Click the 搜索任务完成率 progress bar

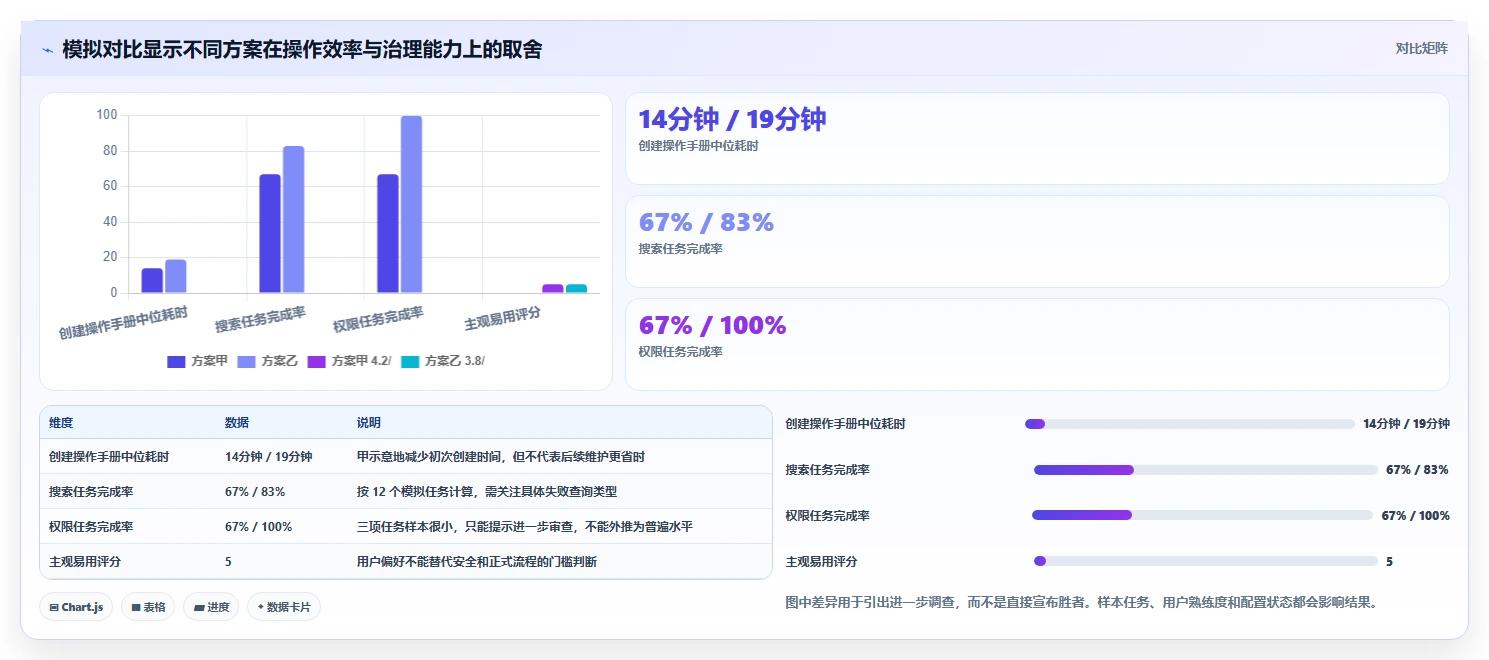click(x=1206, y=470)
